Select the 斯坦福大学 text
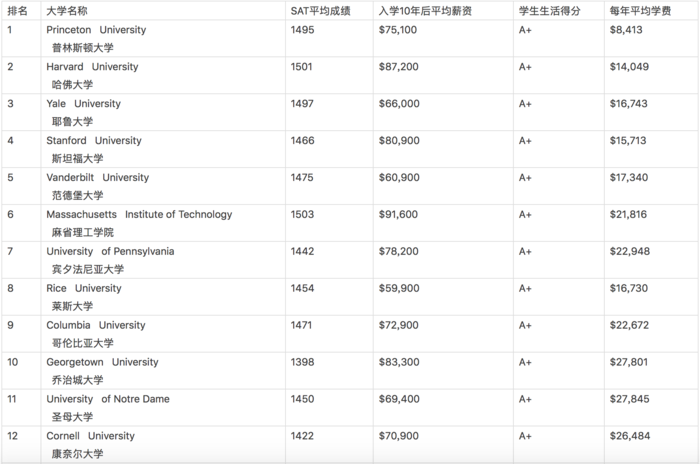The width and height of the screenshot is (700, 464). coord(78,159)
